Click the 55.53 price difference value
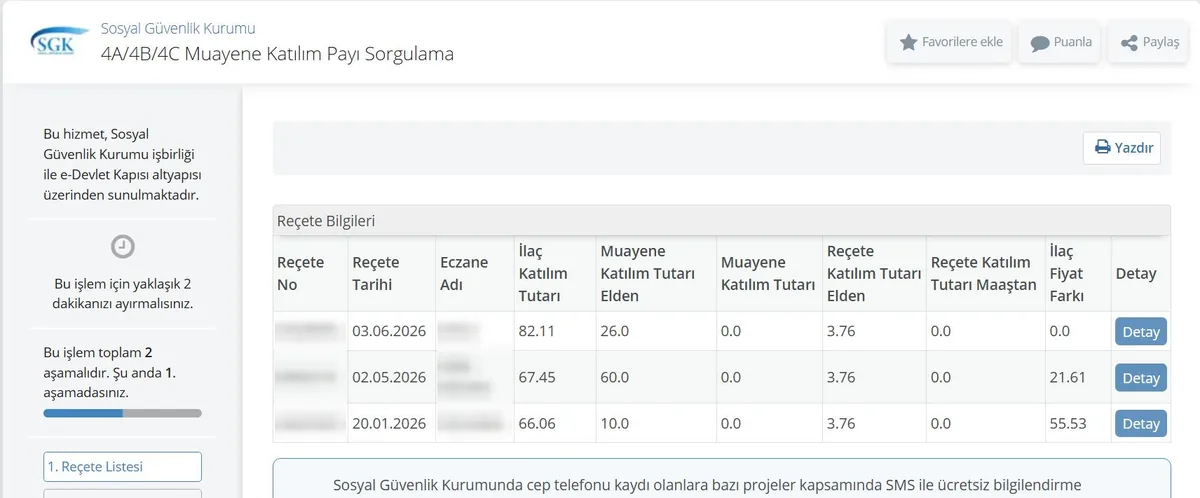Viewport: 1200px width, 498px height. click(1068, 423)
